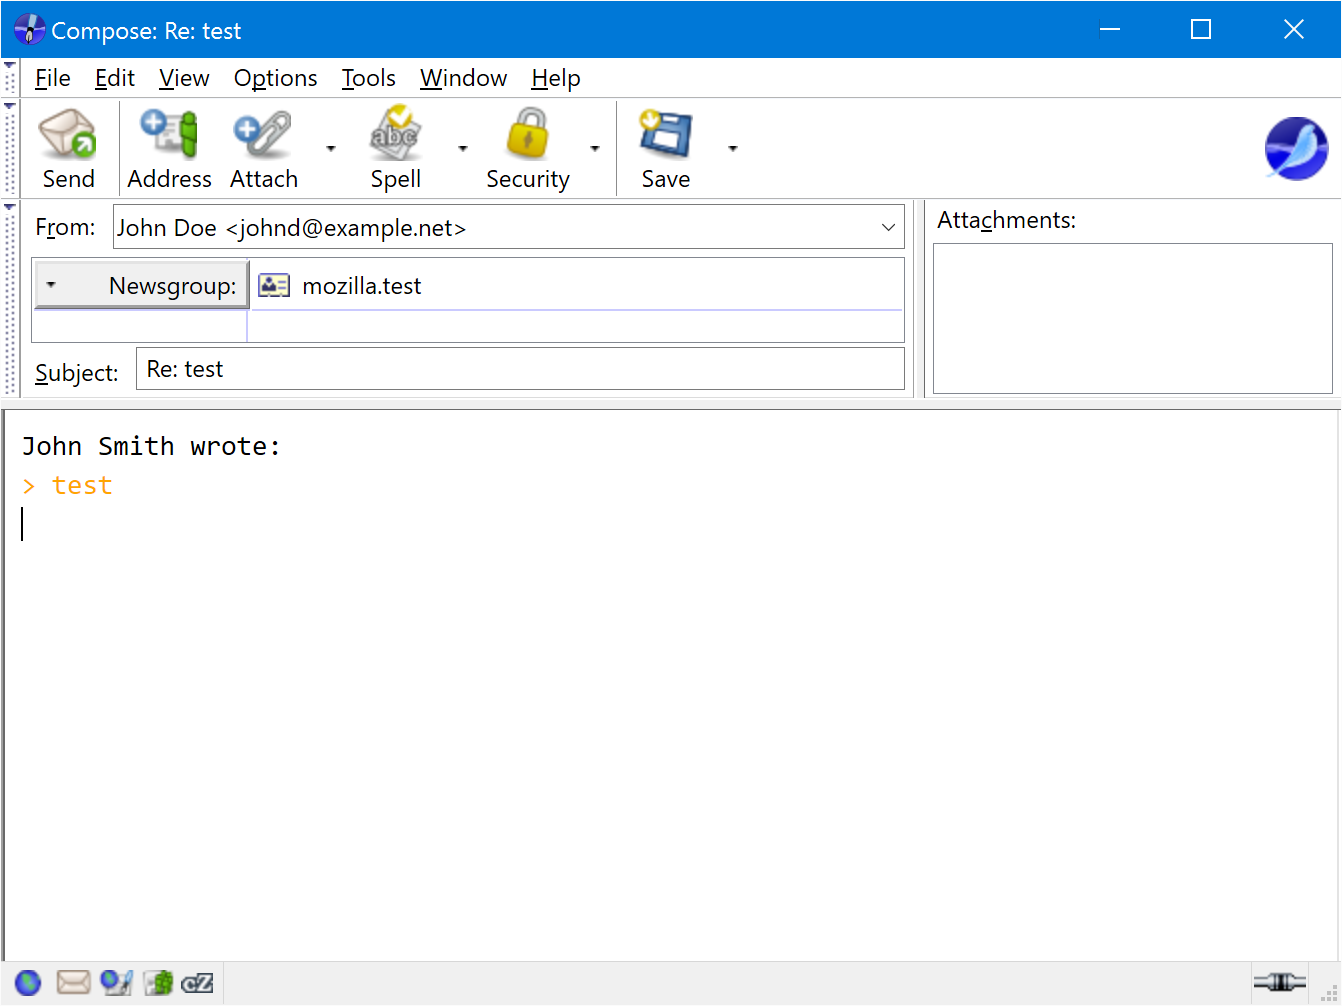Open the Options menu
The image size is (1342, 1006).
(x=275, y=78)
